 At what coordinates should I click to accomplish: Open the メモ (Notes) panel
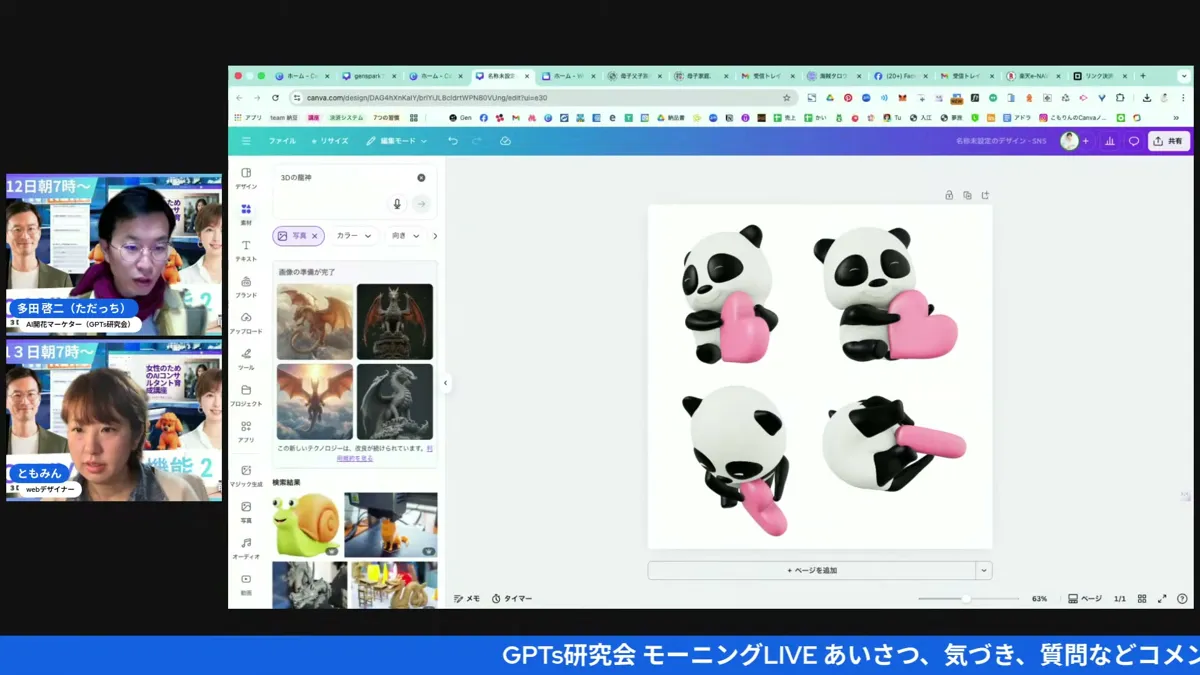pos(467,598)
